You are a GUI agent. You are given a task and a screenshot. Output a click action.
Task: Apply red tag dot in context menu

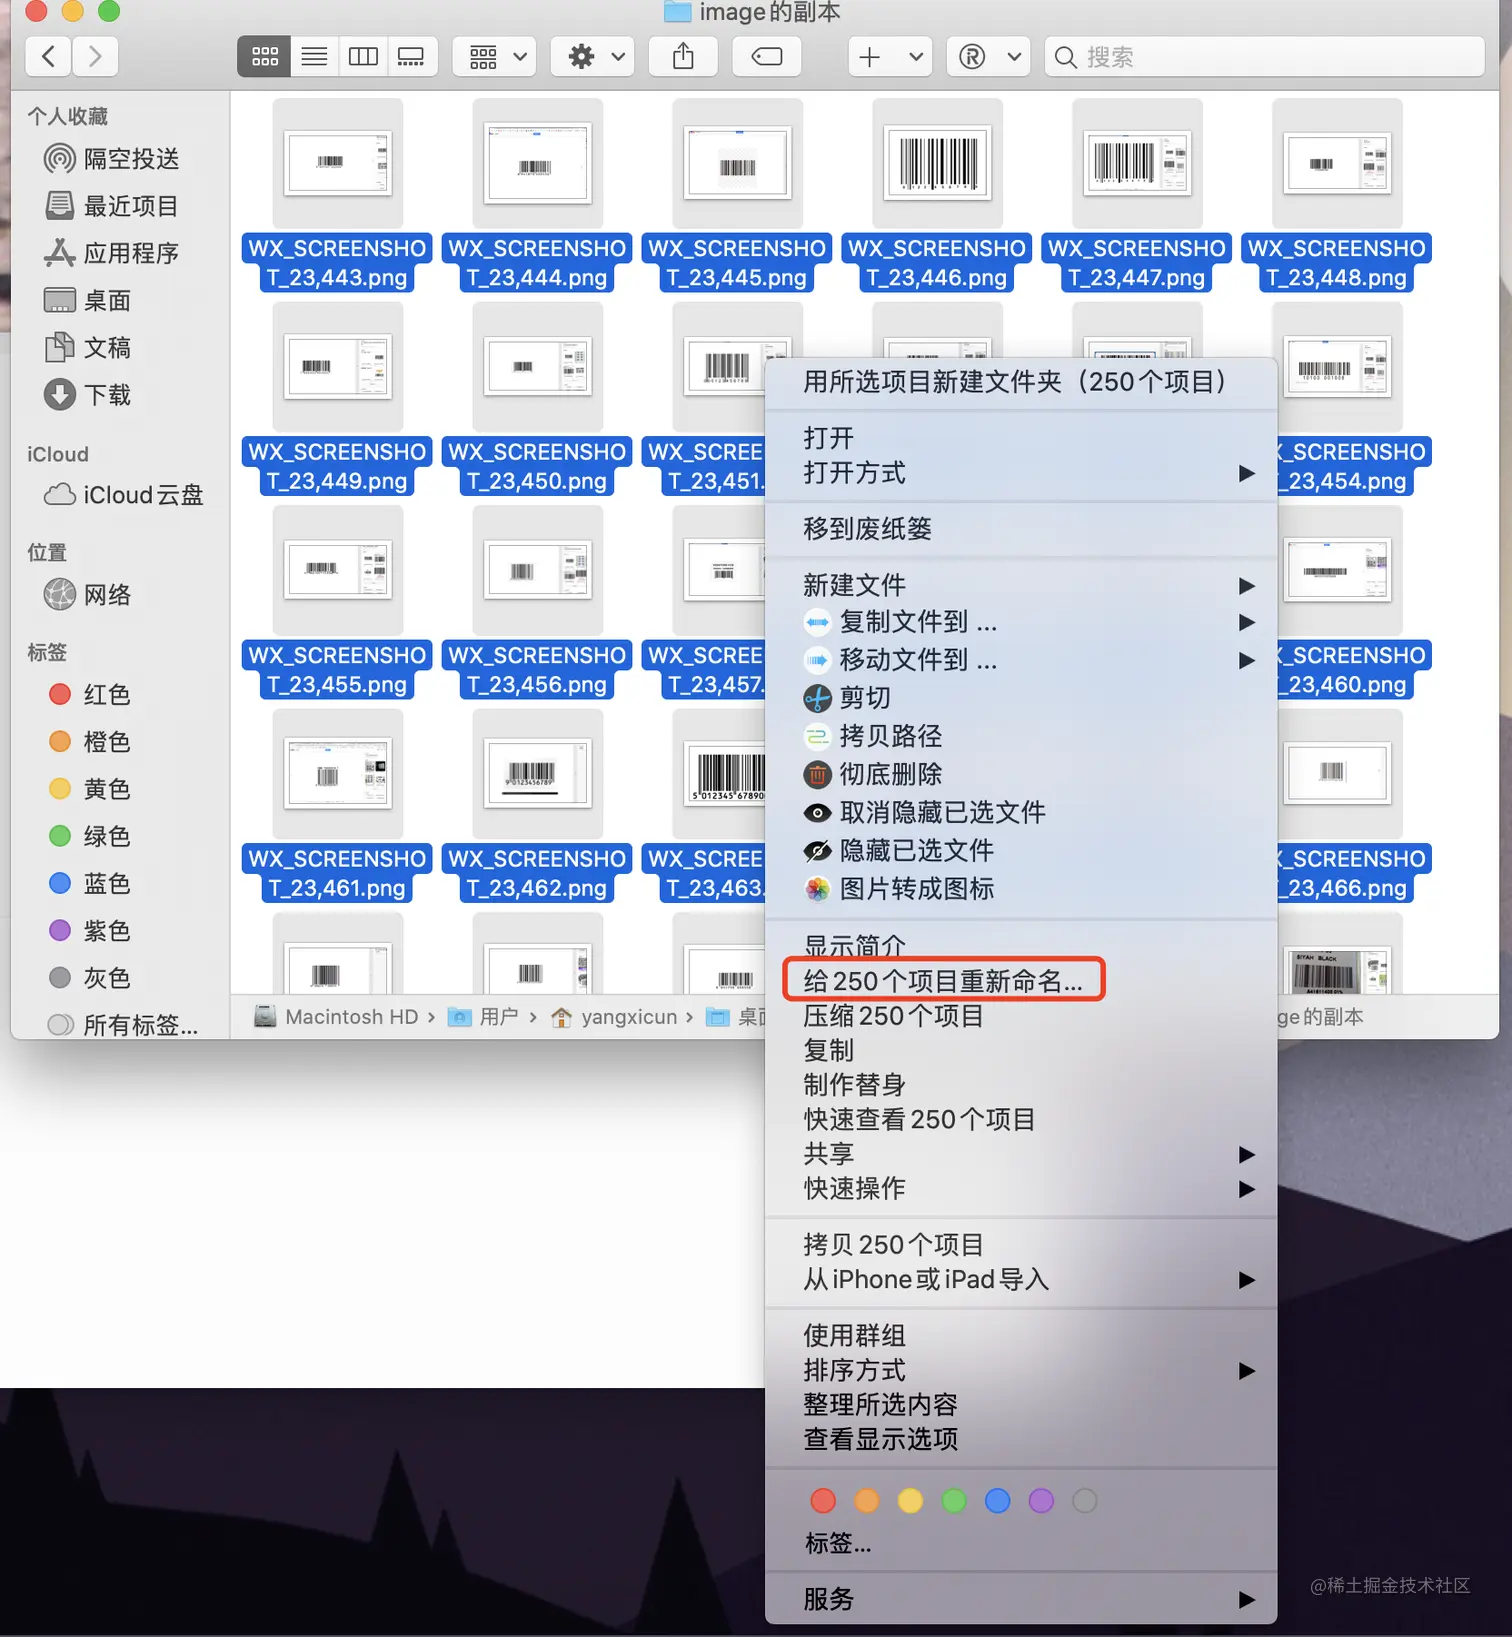[823, 1500]
